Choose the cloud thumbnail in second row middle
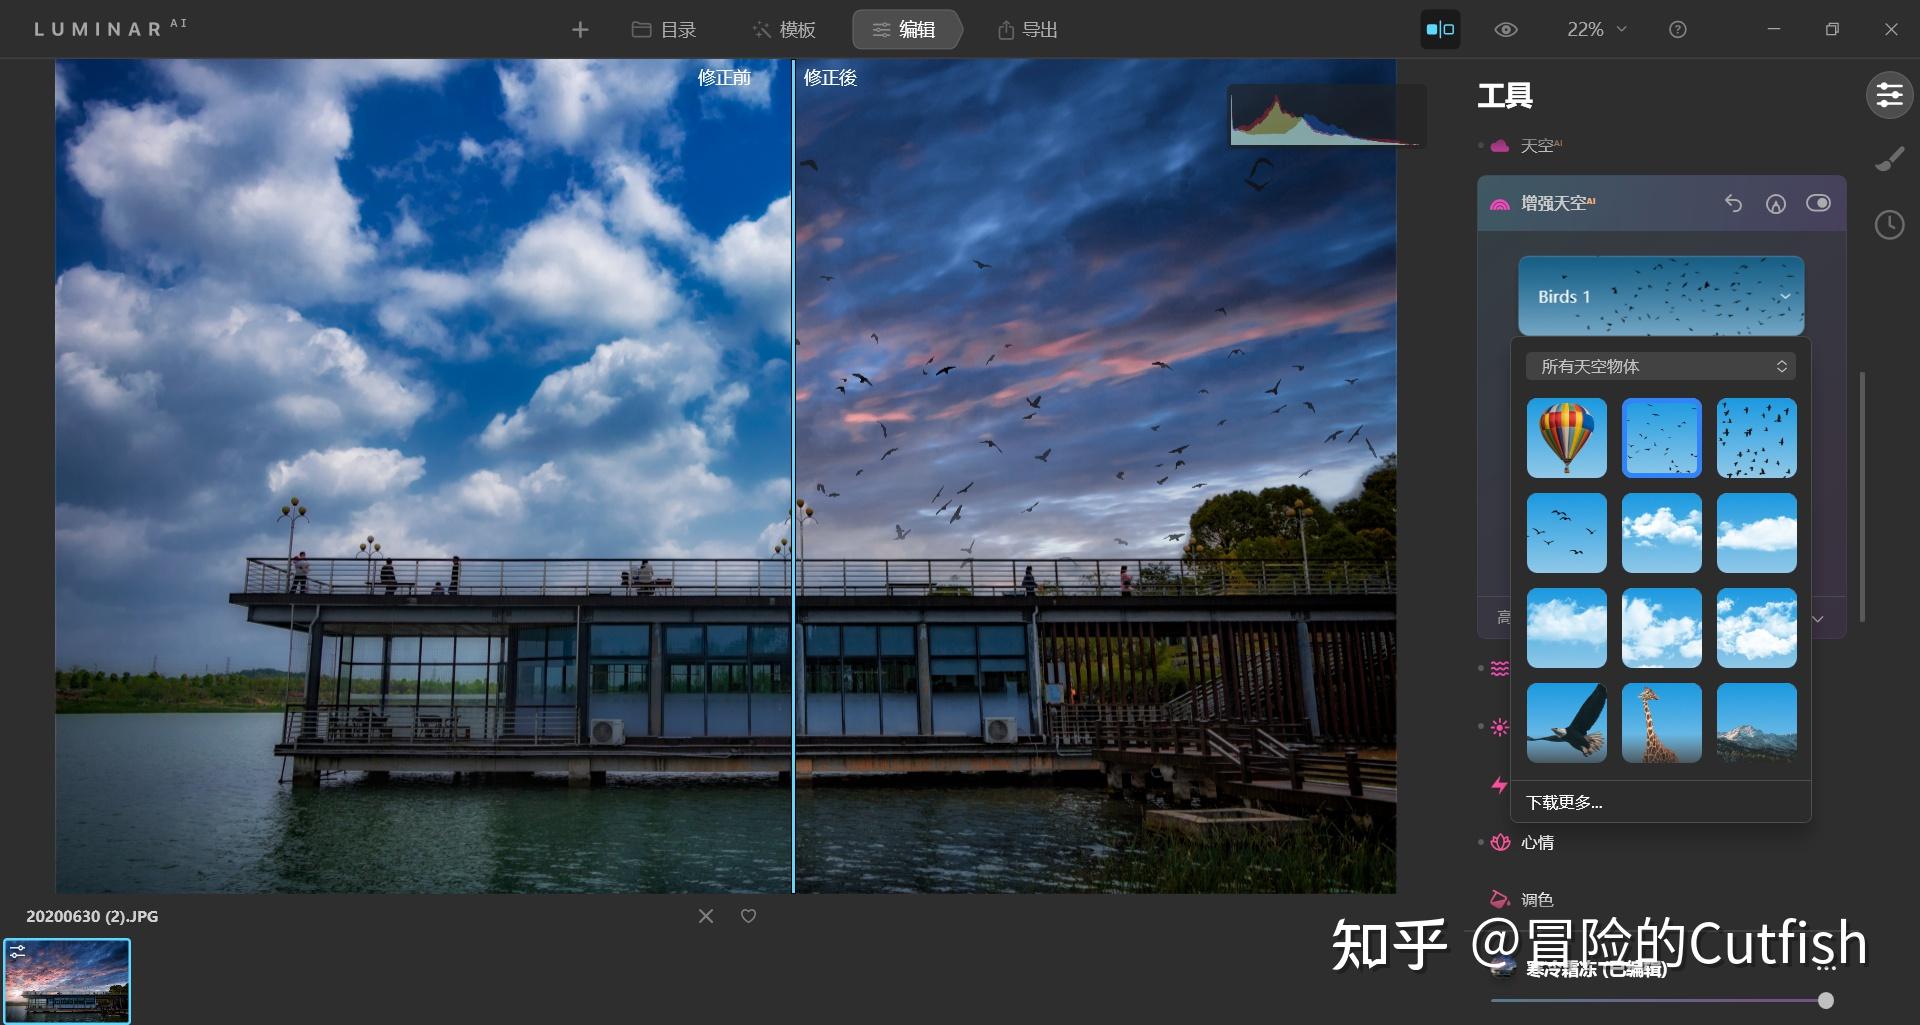This screenshot has width=1920, height=1025. point(1662,533)
